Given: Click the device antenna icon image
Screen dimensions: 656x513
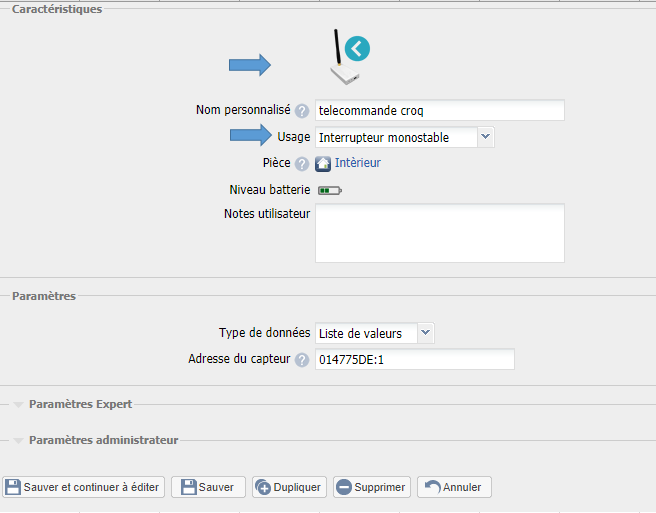Looking at the screenshot, I should [343, 63].
